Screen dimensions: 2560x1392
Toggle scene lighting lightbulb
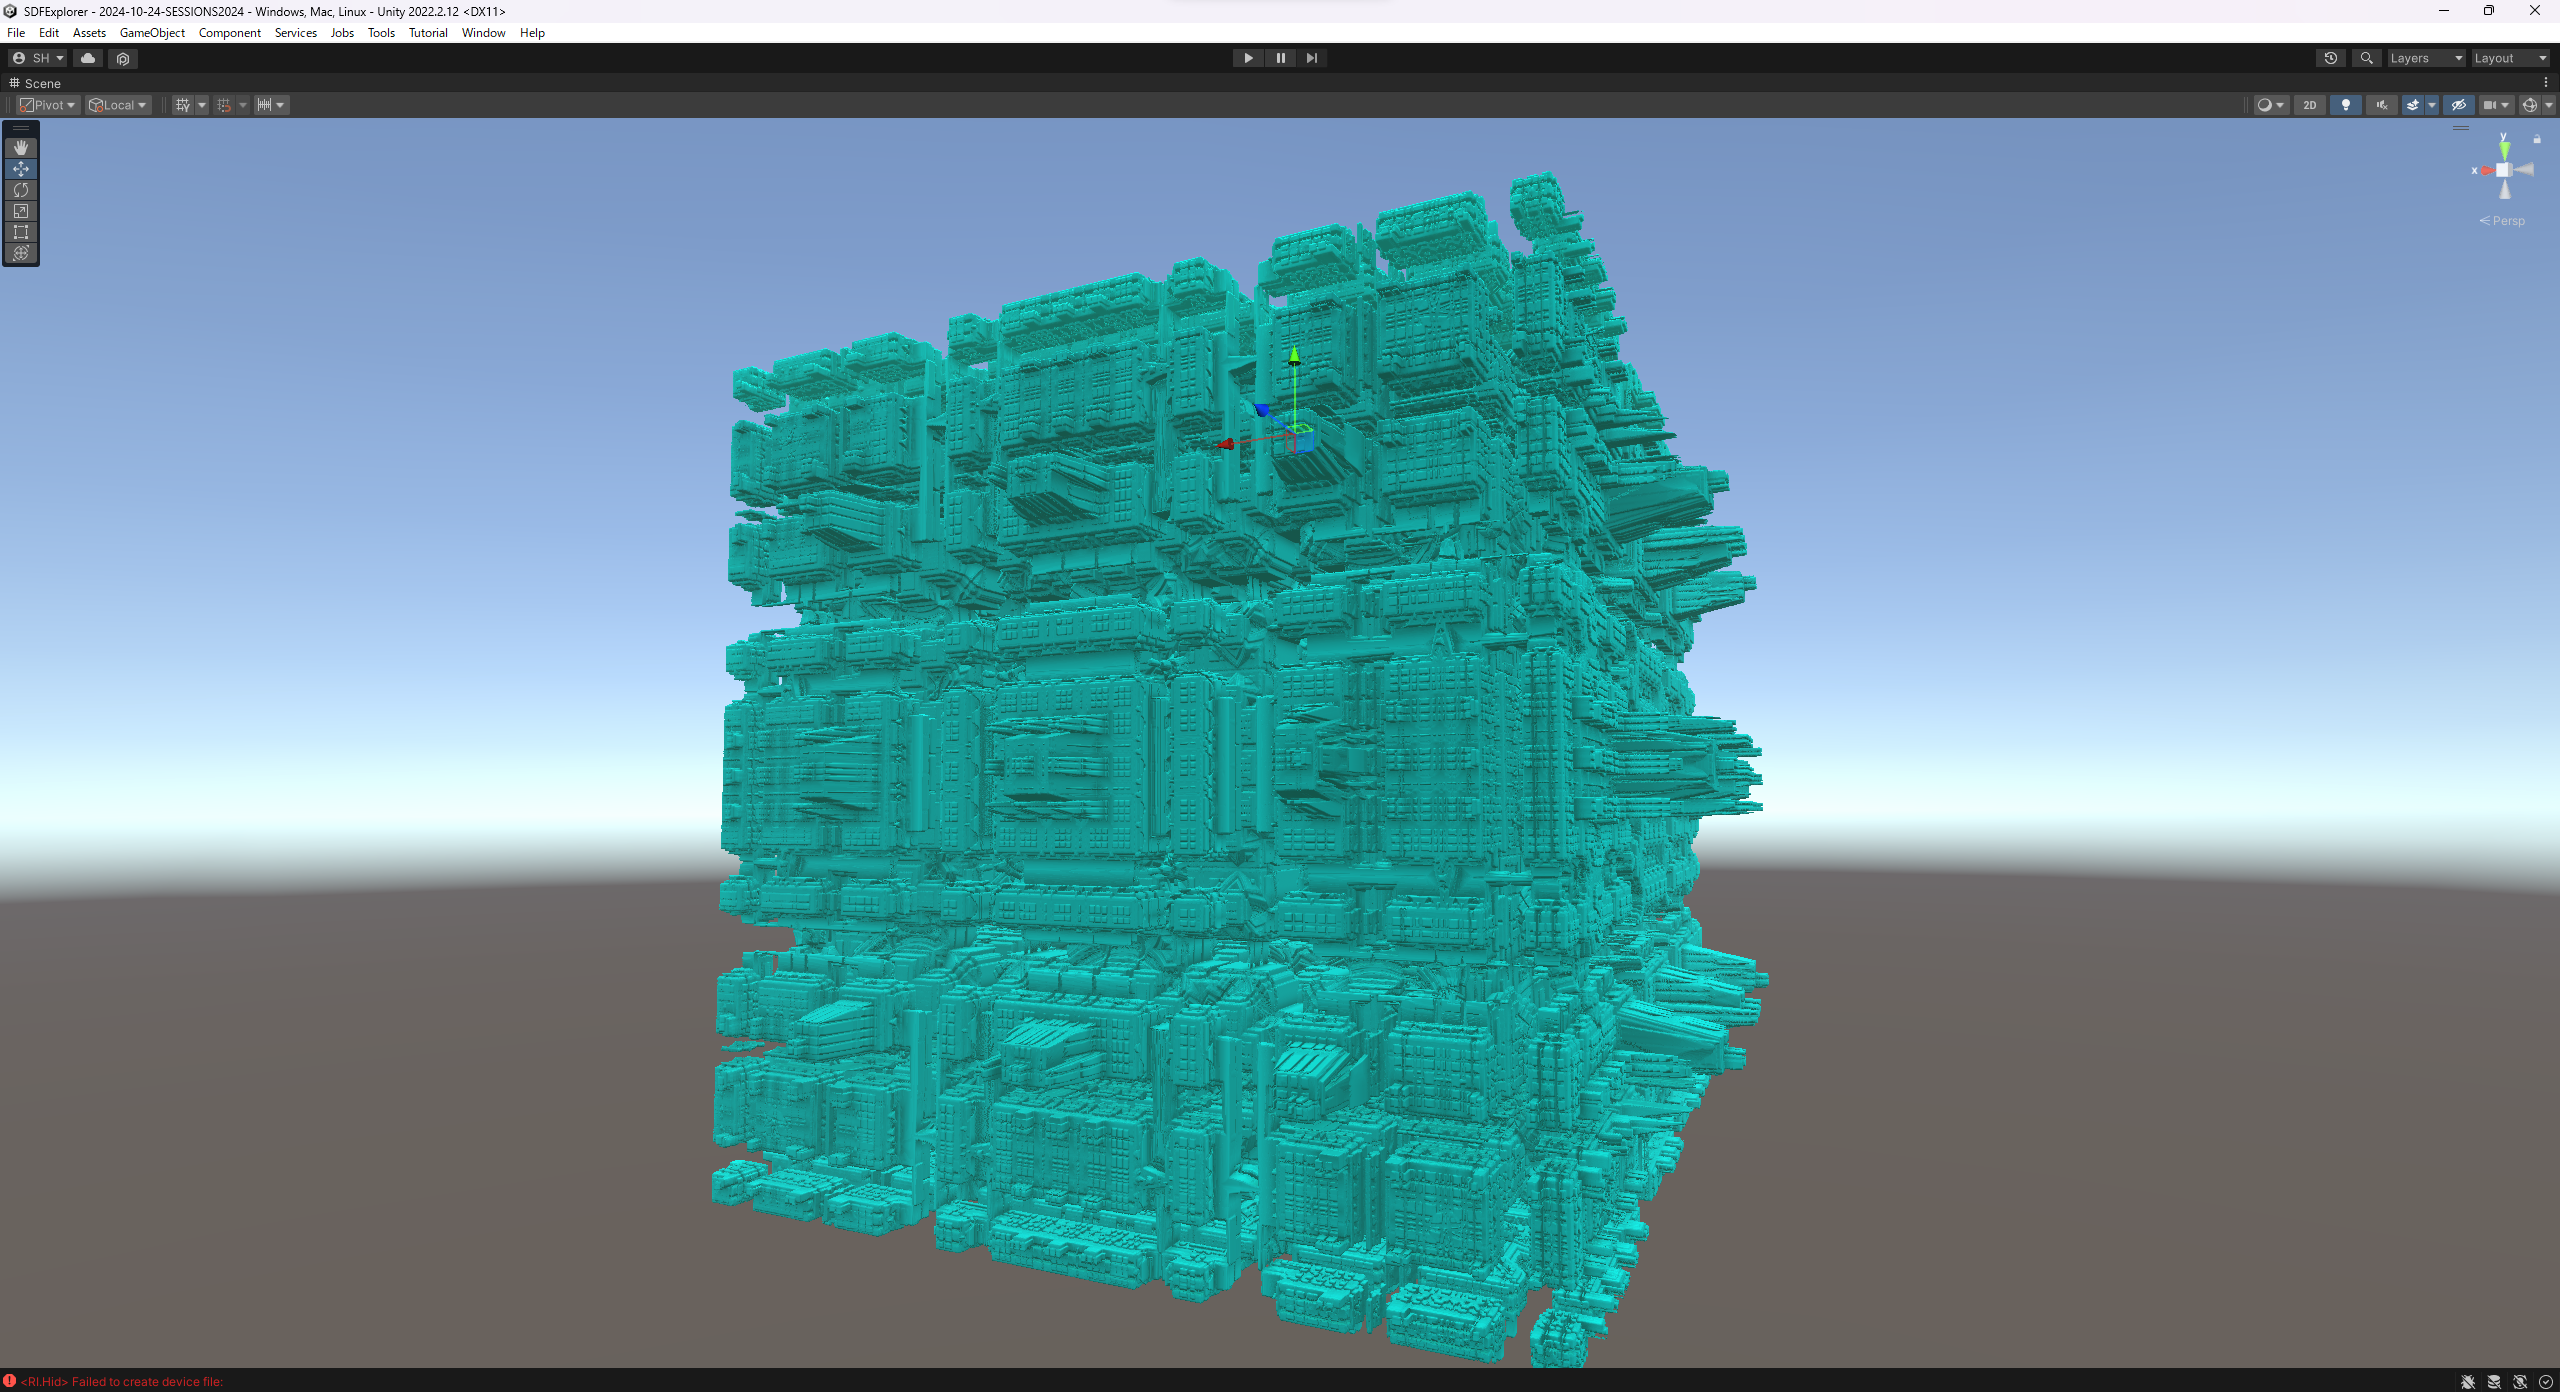pyautogui.click(x=2345, y=105)
